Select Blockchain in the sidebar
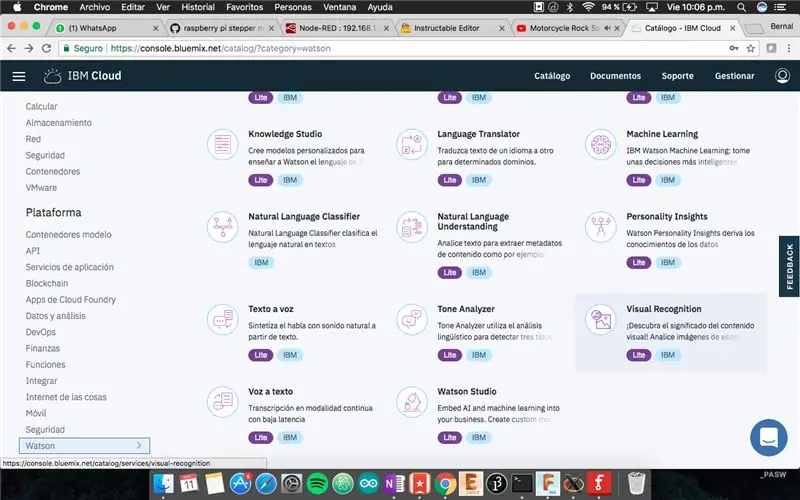The height and width of the screenshot is (500, 800). click(x=46, y=283)
